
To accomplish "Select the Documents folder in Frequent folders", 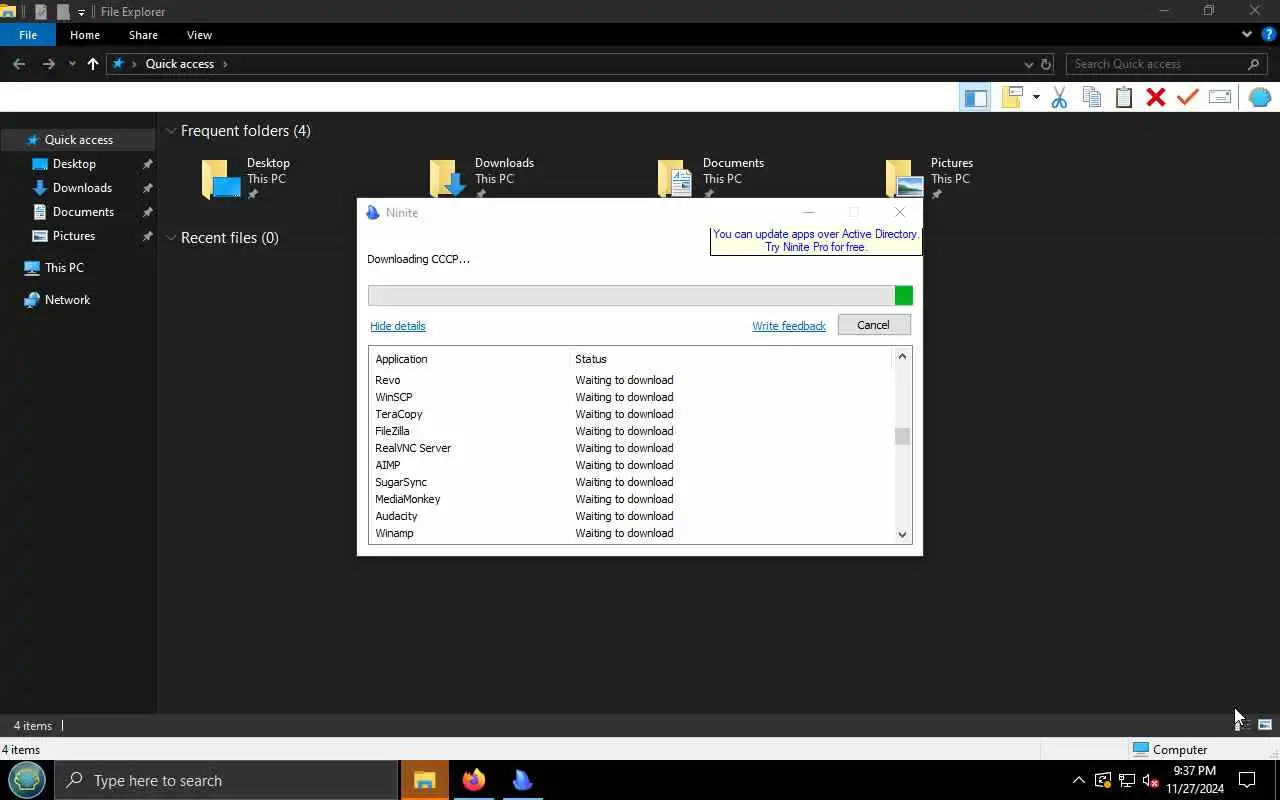I will tap(711, 178).
